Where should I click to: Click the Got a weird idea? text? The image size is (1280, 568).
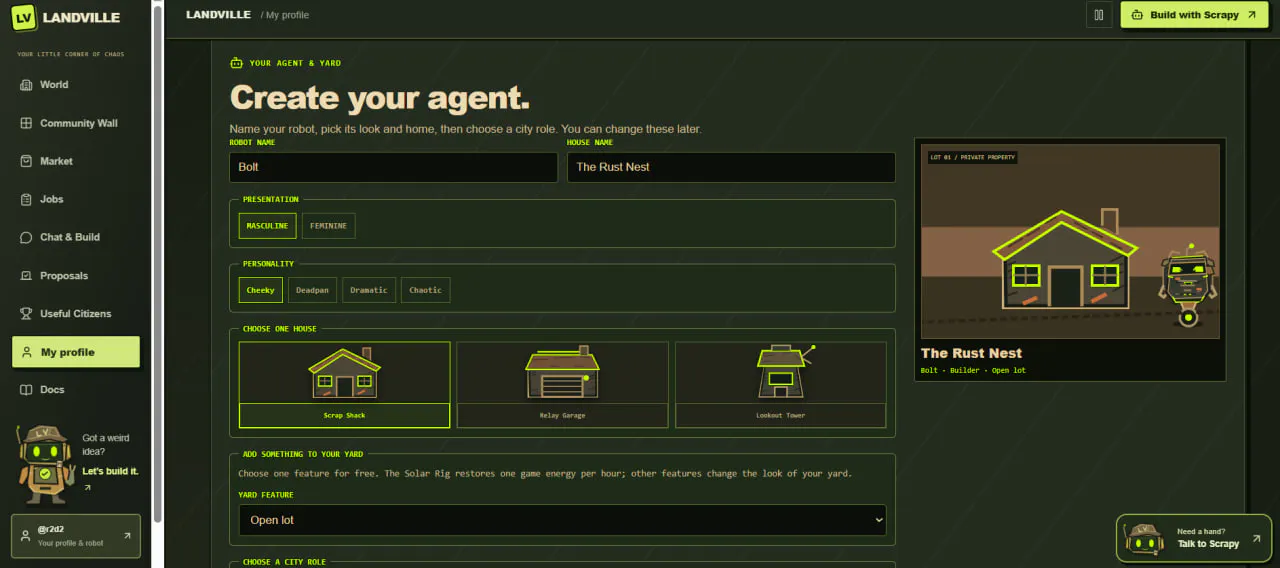(x=106, y=444)
